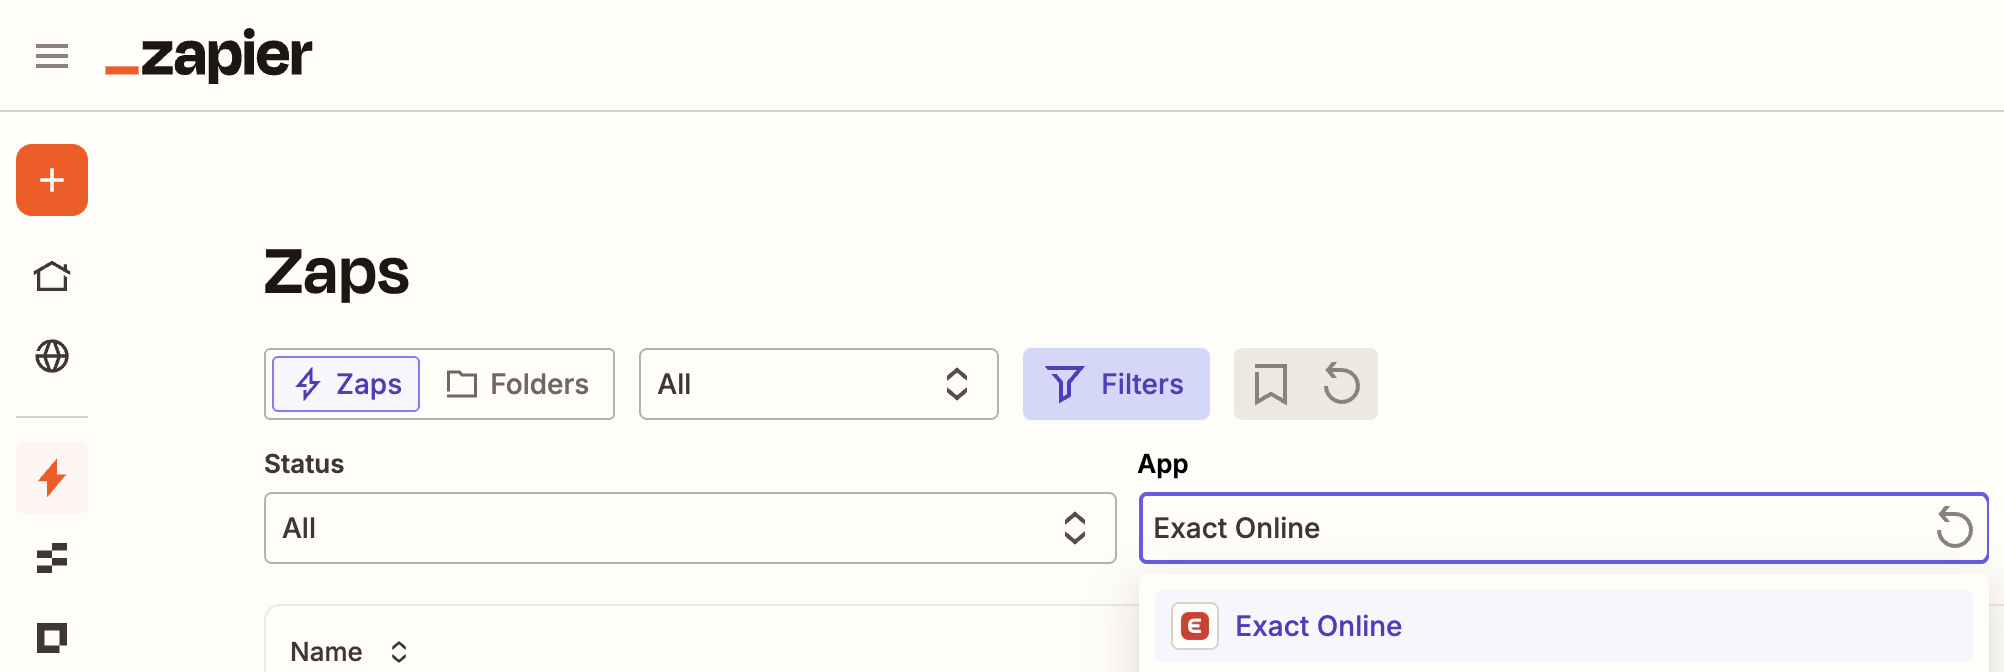This screenshot has width=2004, height=672.
Task: Go to Home in sidebar
Action: click(x=52, y=276)
